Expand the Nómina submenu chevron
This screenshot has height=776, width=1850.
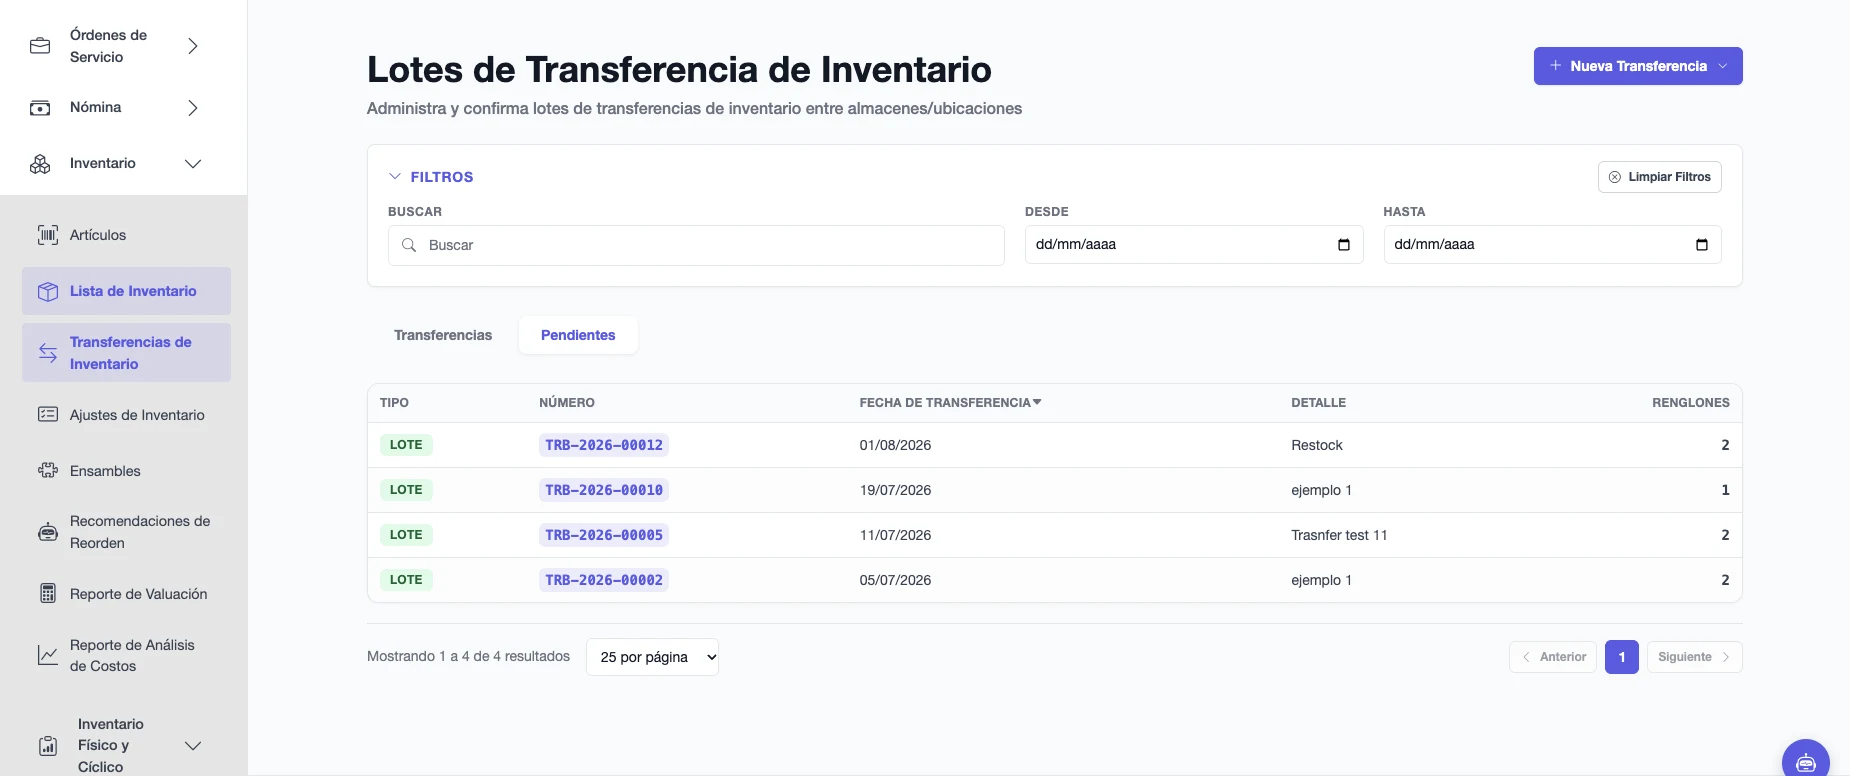click(x=193, y=108)
